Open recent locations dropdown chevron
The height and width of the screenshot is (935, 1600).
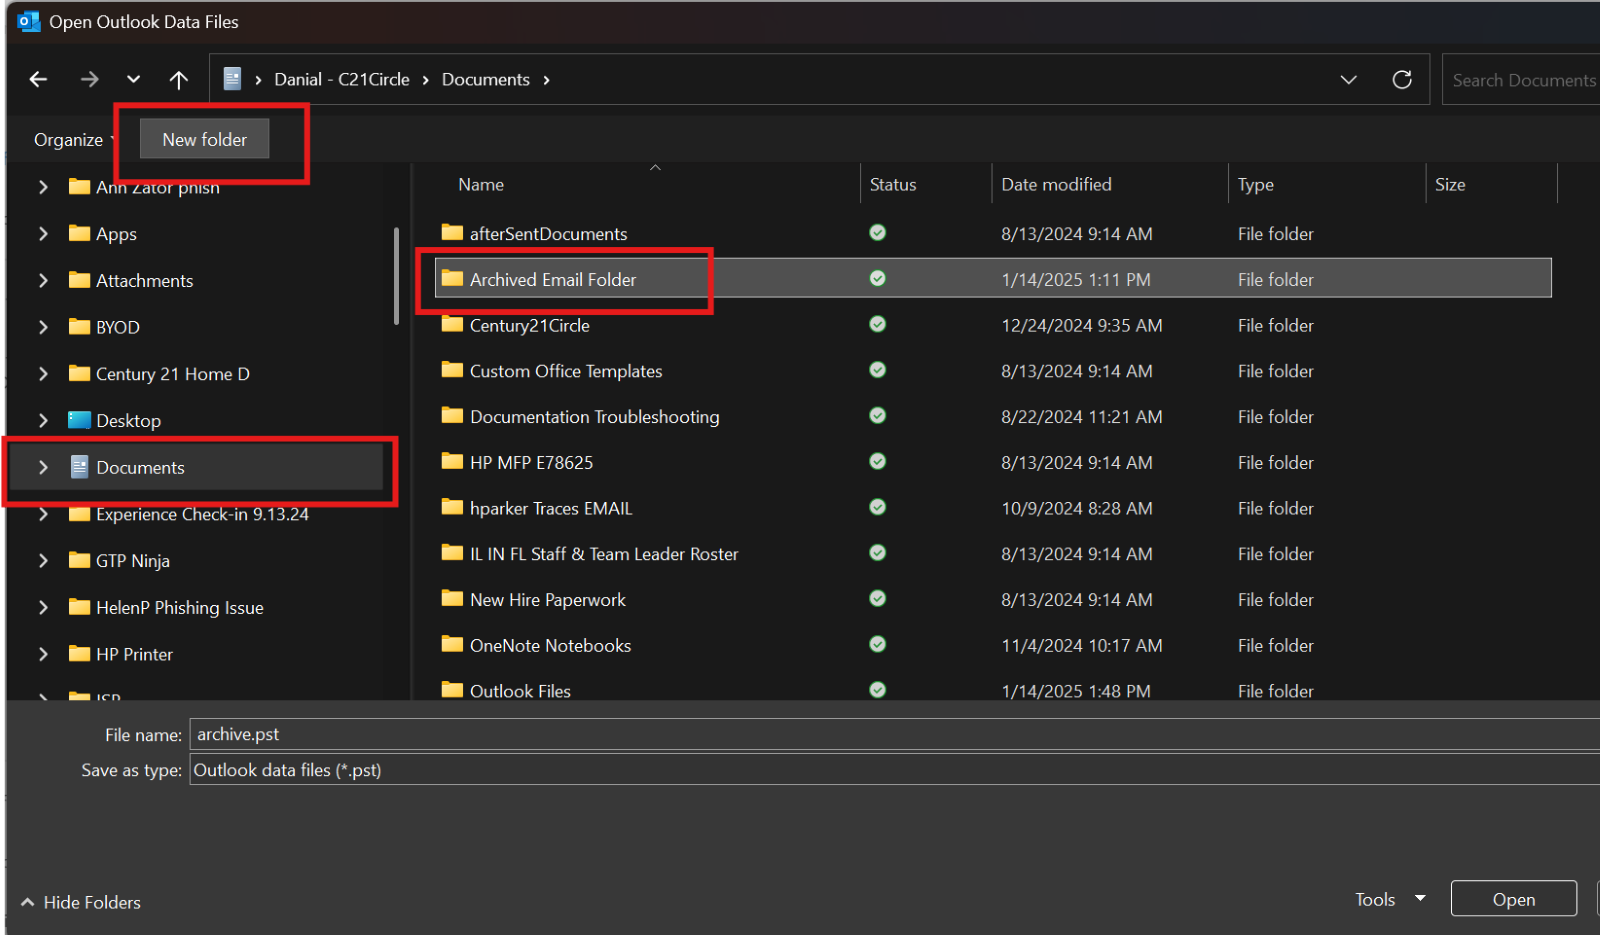(133, 80)
